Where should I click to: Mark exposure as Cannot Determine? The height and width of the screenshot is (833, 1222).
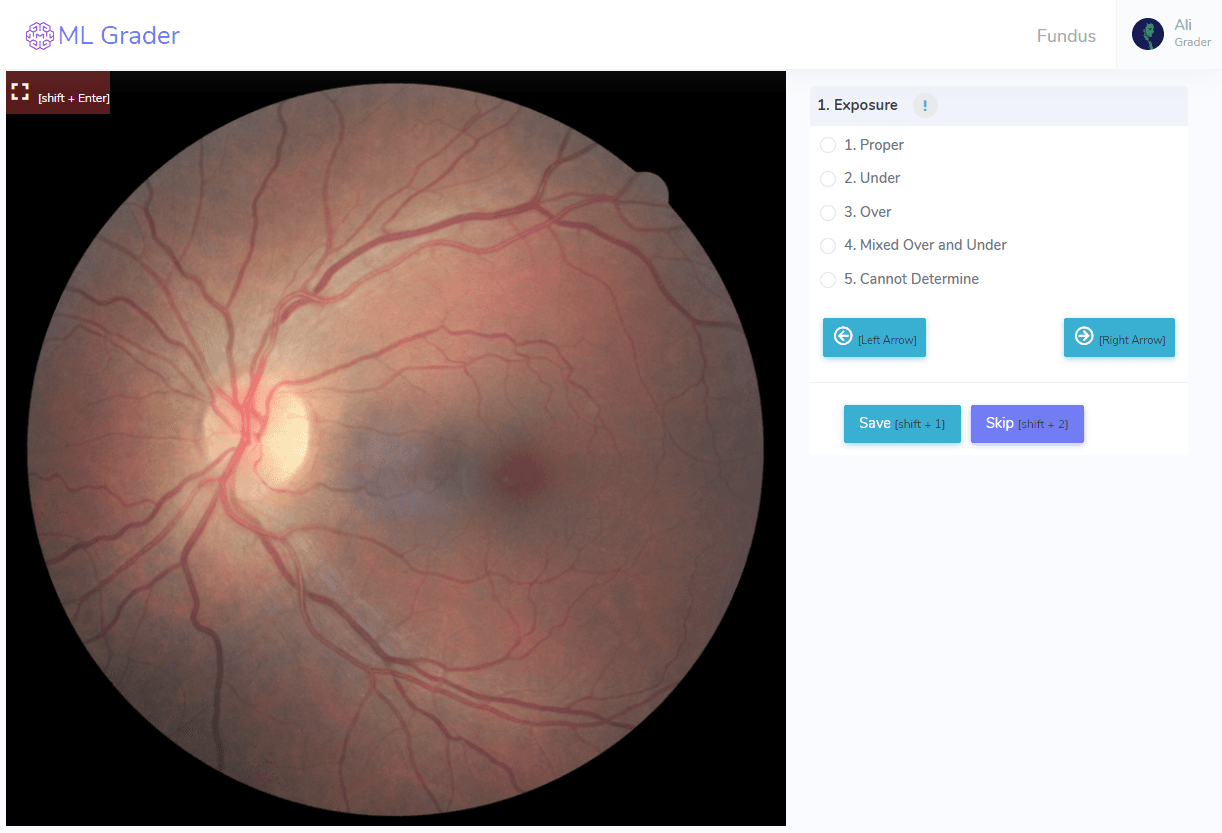point(828,279)
